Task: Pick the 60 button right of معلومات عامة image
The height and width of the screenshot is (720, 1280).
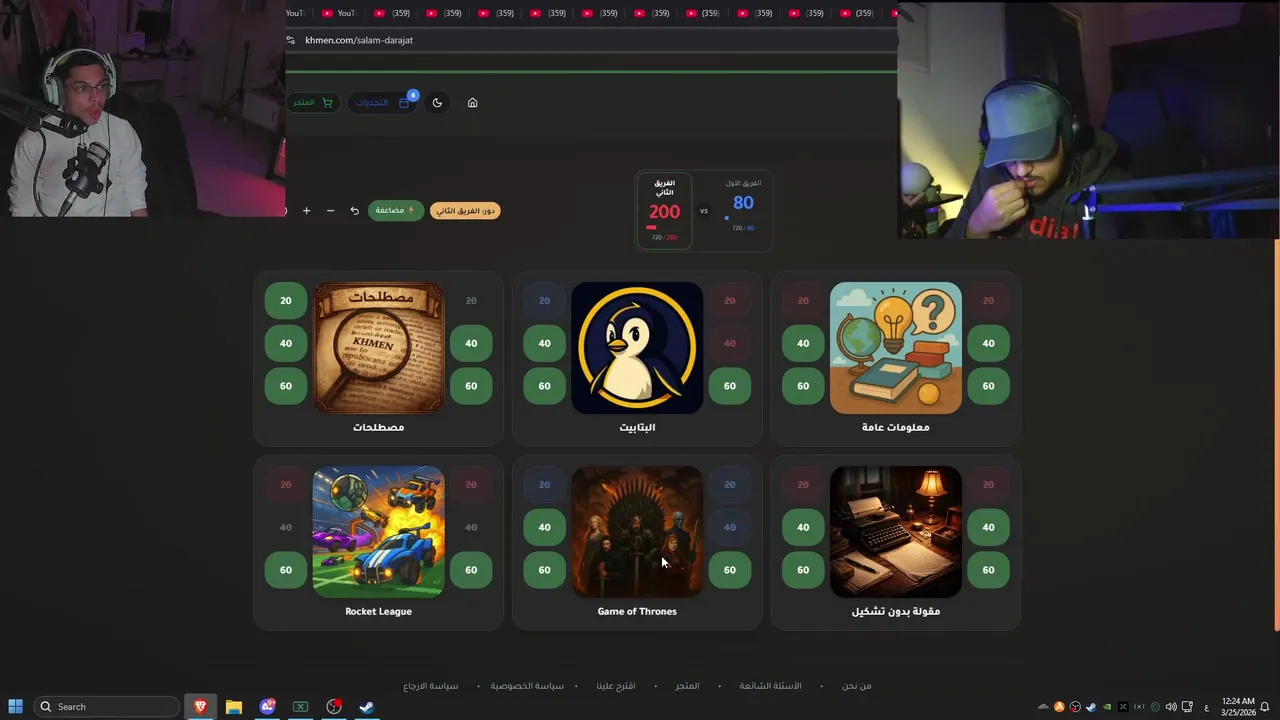Action: (x=988, y=386)
